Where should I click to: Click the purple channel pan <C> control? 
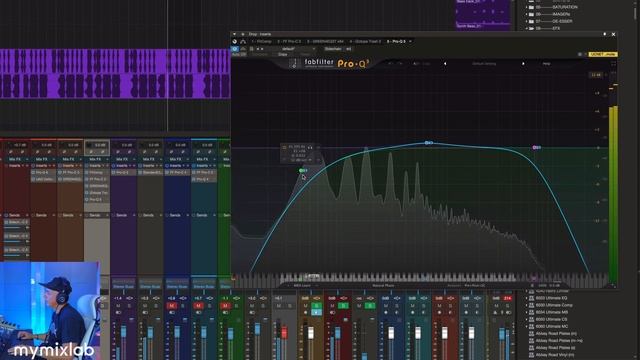129,299
